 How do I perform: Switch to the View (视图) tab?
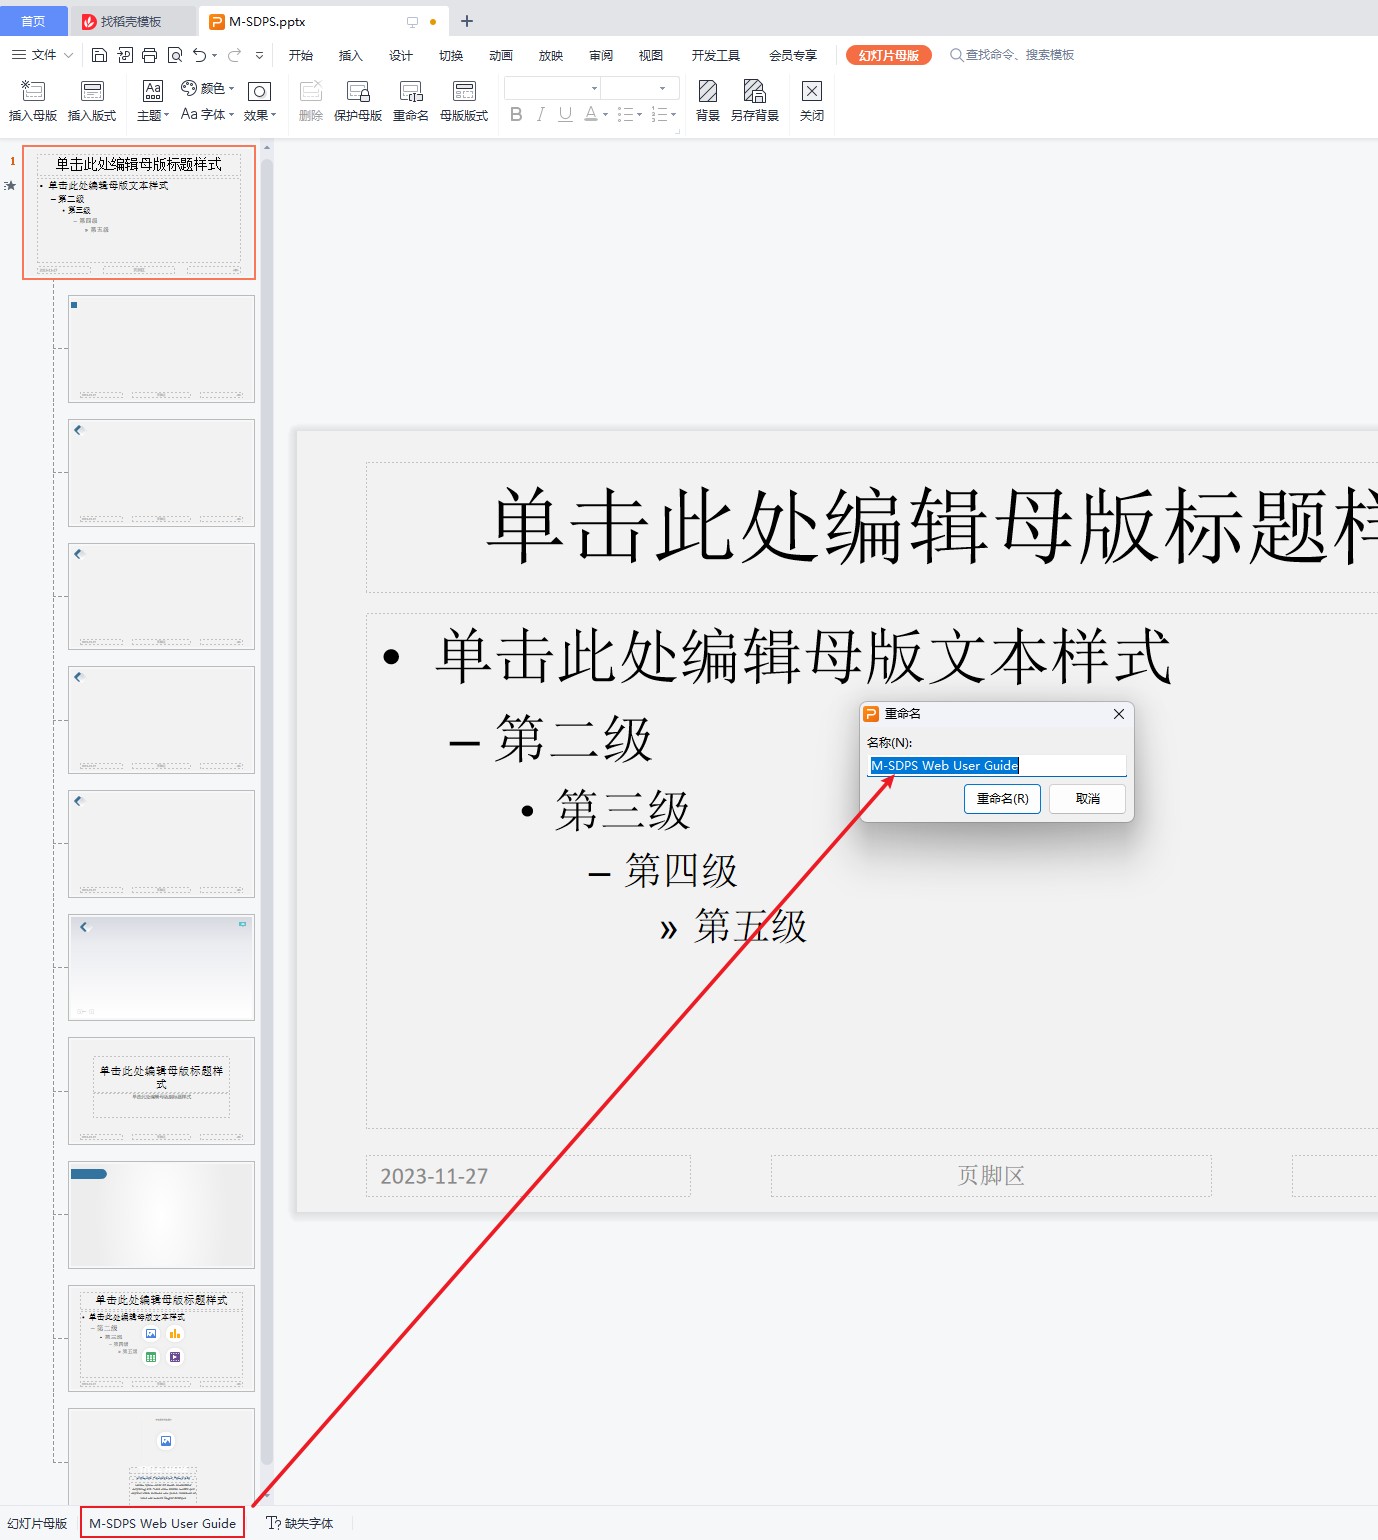coord(651,55)
